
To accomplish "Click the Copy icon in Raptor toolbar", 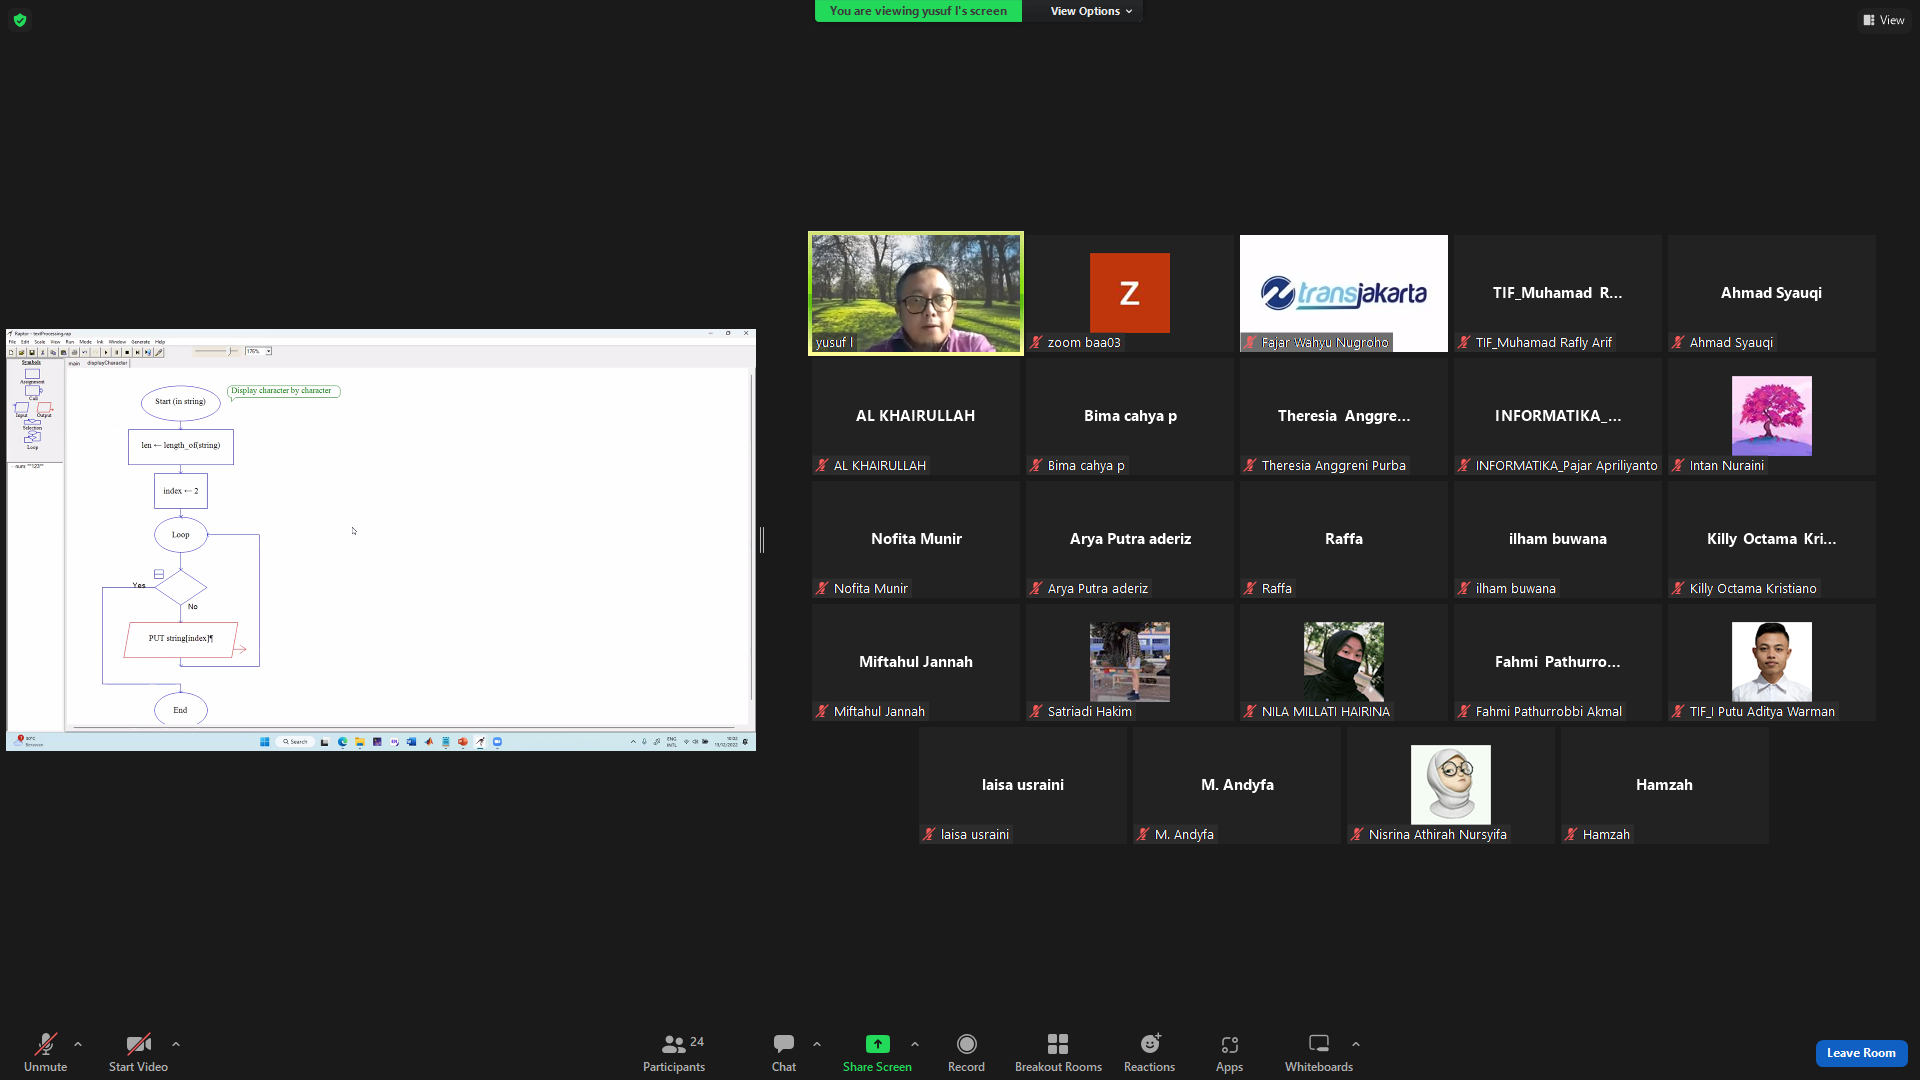I will pos(53,352).
